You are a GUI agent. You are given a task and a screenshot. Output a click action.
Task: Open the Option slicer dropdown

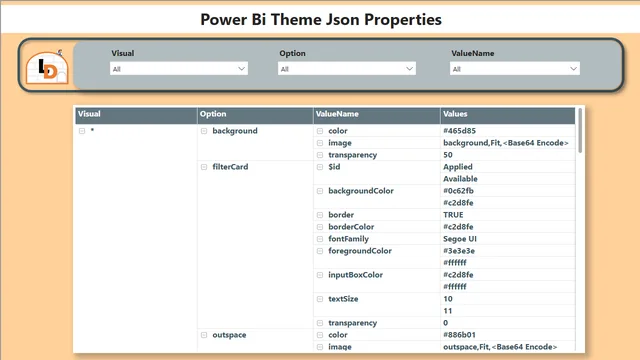tap(347, 69)
